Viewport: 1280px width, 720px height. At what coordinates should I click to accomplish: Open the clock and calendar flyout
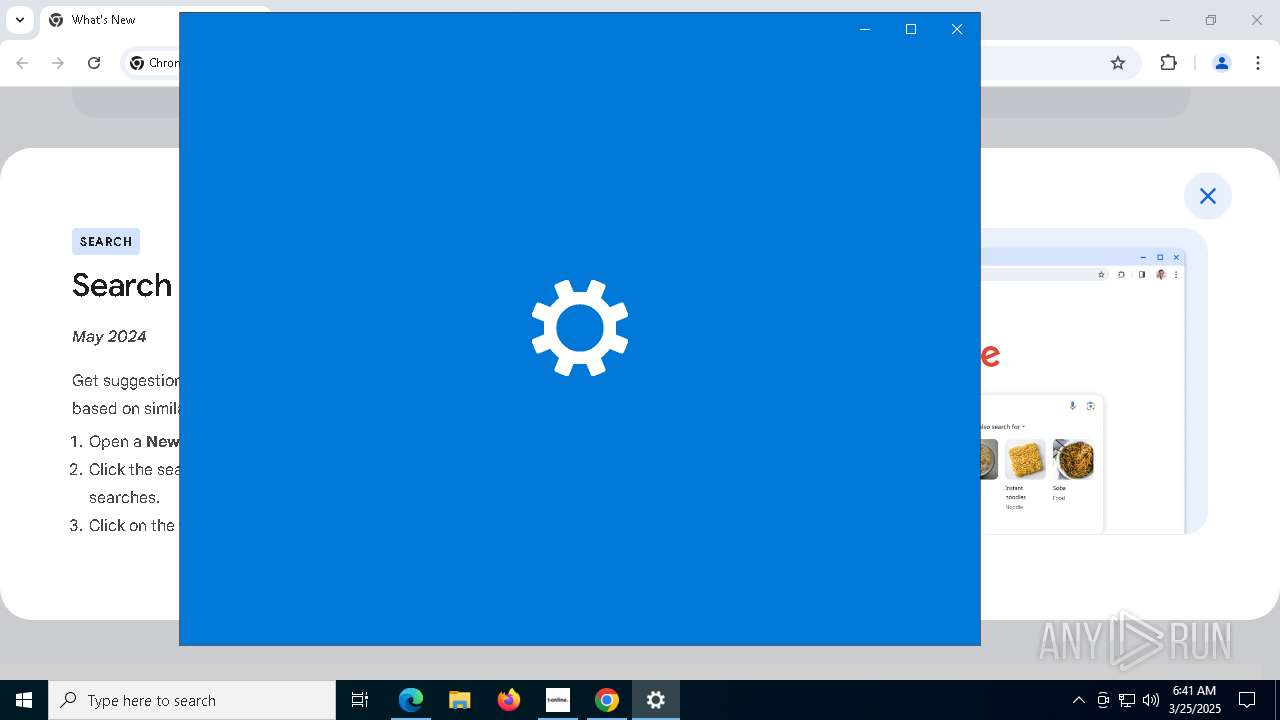pos(1196,700)
